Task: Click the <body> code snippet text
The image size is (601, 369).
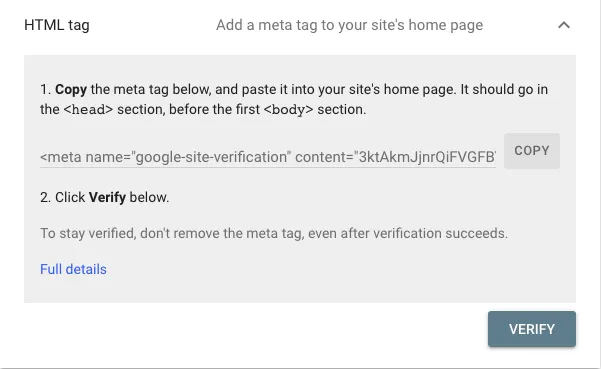Action: (x=288, y=110)
